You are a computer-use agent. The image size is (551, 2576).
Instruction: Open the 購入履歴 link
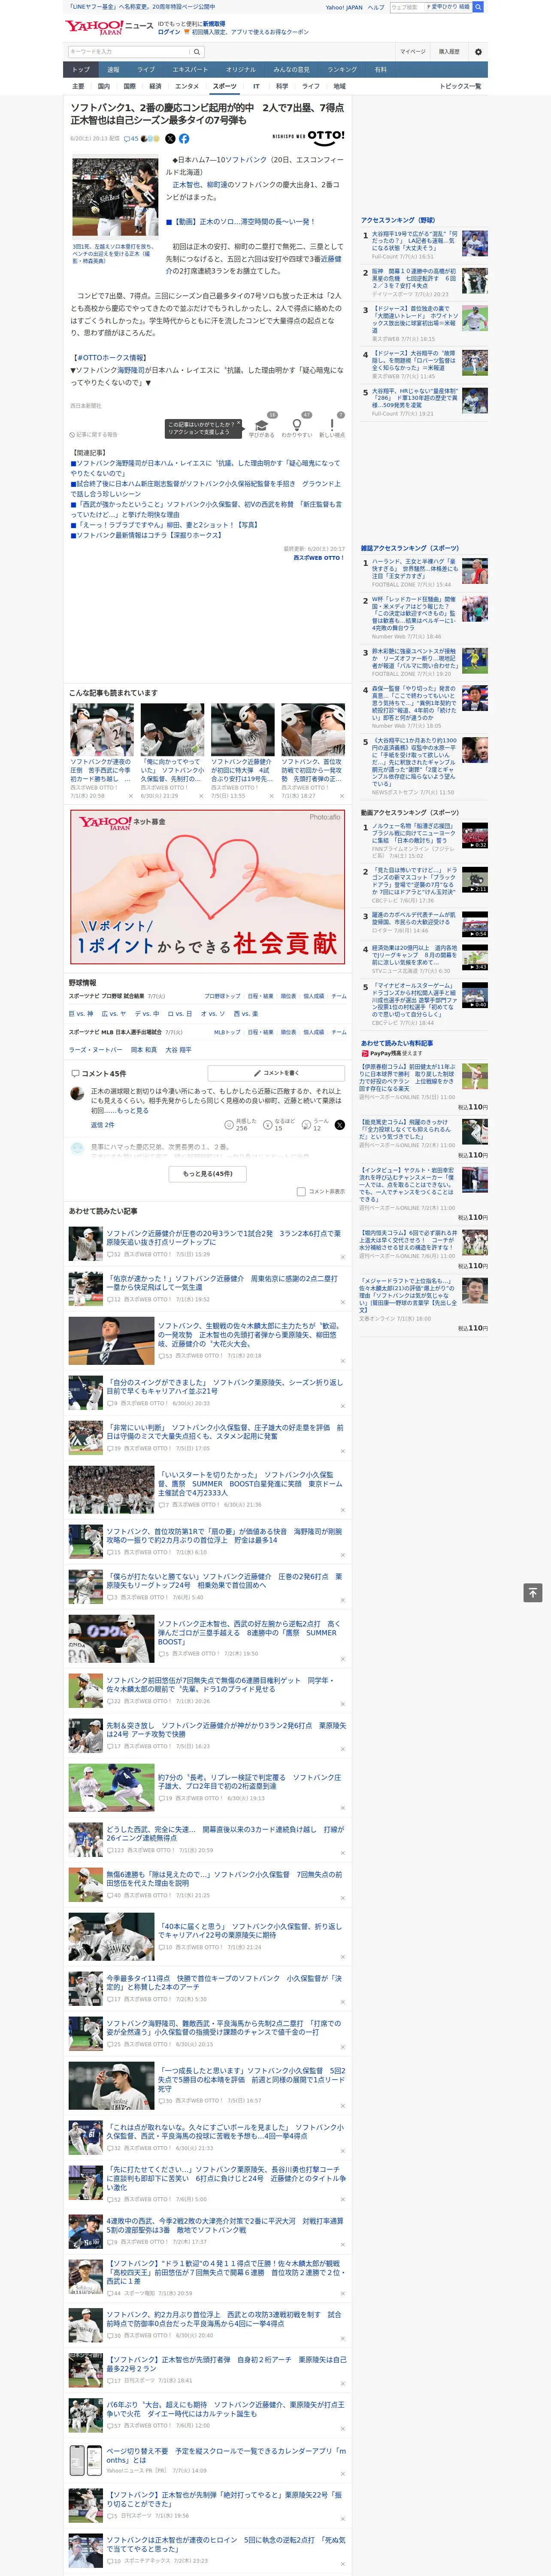[x=449, y=52]
